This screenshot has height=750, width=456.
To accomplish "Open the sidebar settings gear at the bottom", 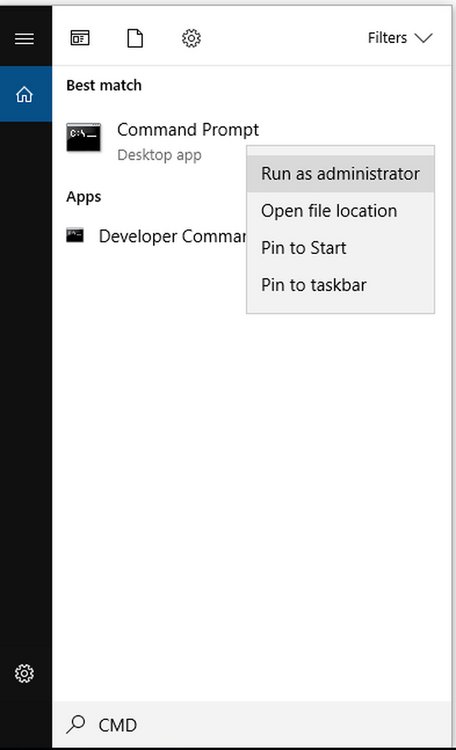I will [x=24, y=673].
